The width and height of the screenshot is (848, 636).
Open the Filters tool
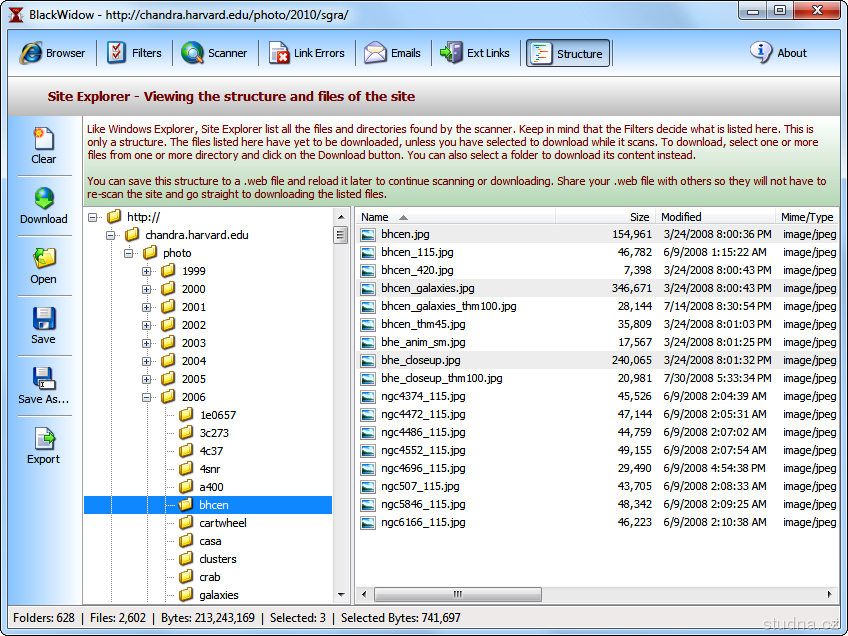[134, 53]
